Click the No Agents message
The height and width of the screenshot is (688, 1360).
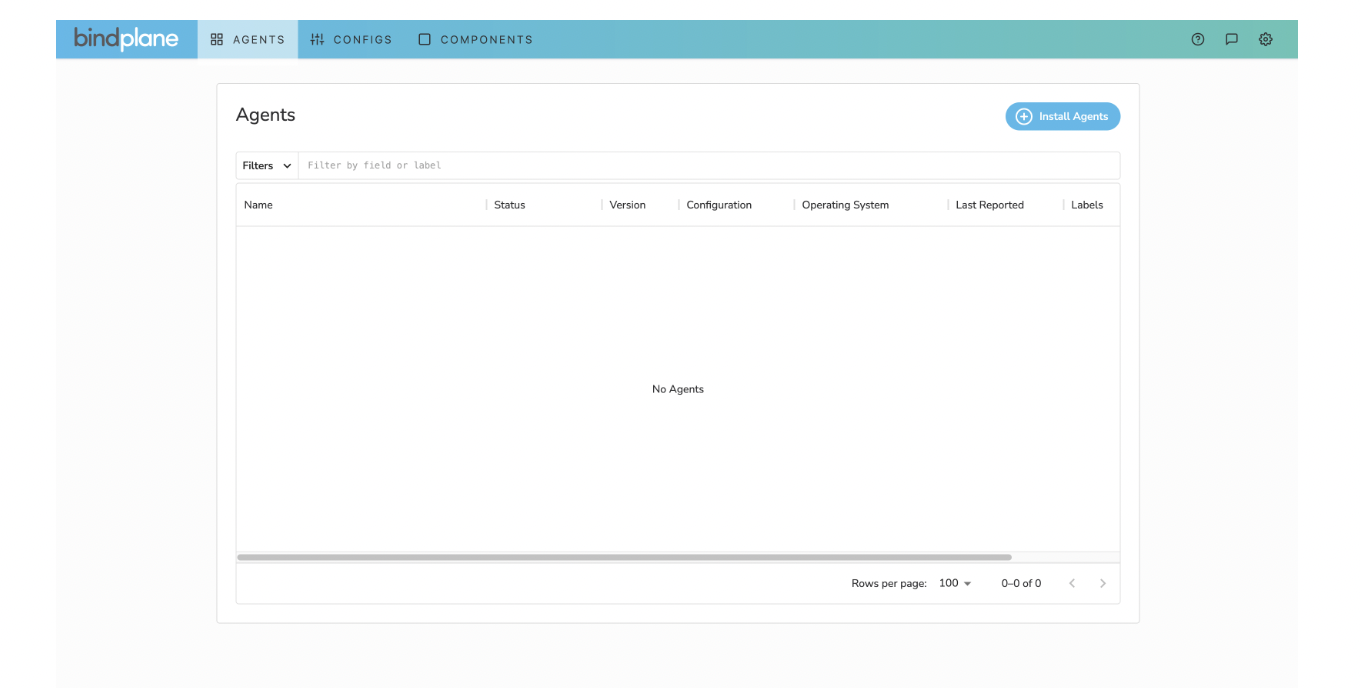(x=678, y=389)
